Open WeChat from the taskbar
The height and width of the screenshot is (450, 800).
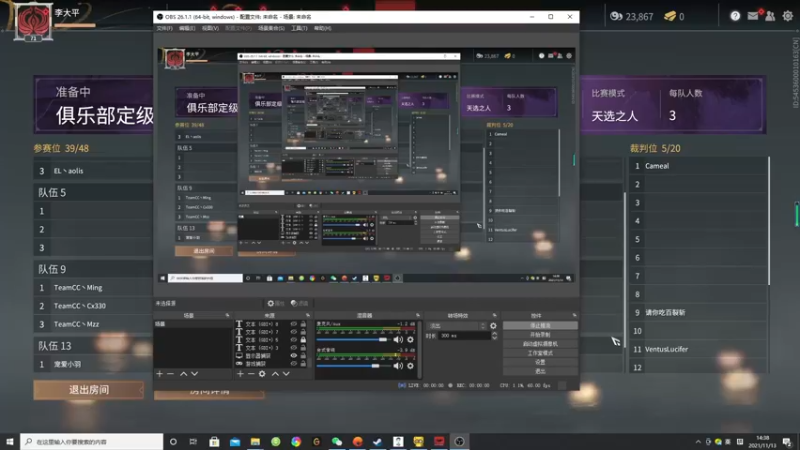[337, 442]
